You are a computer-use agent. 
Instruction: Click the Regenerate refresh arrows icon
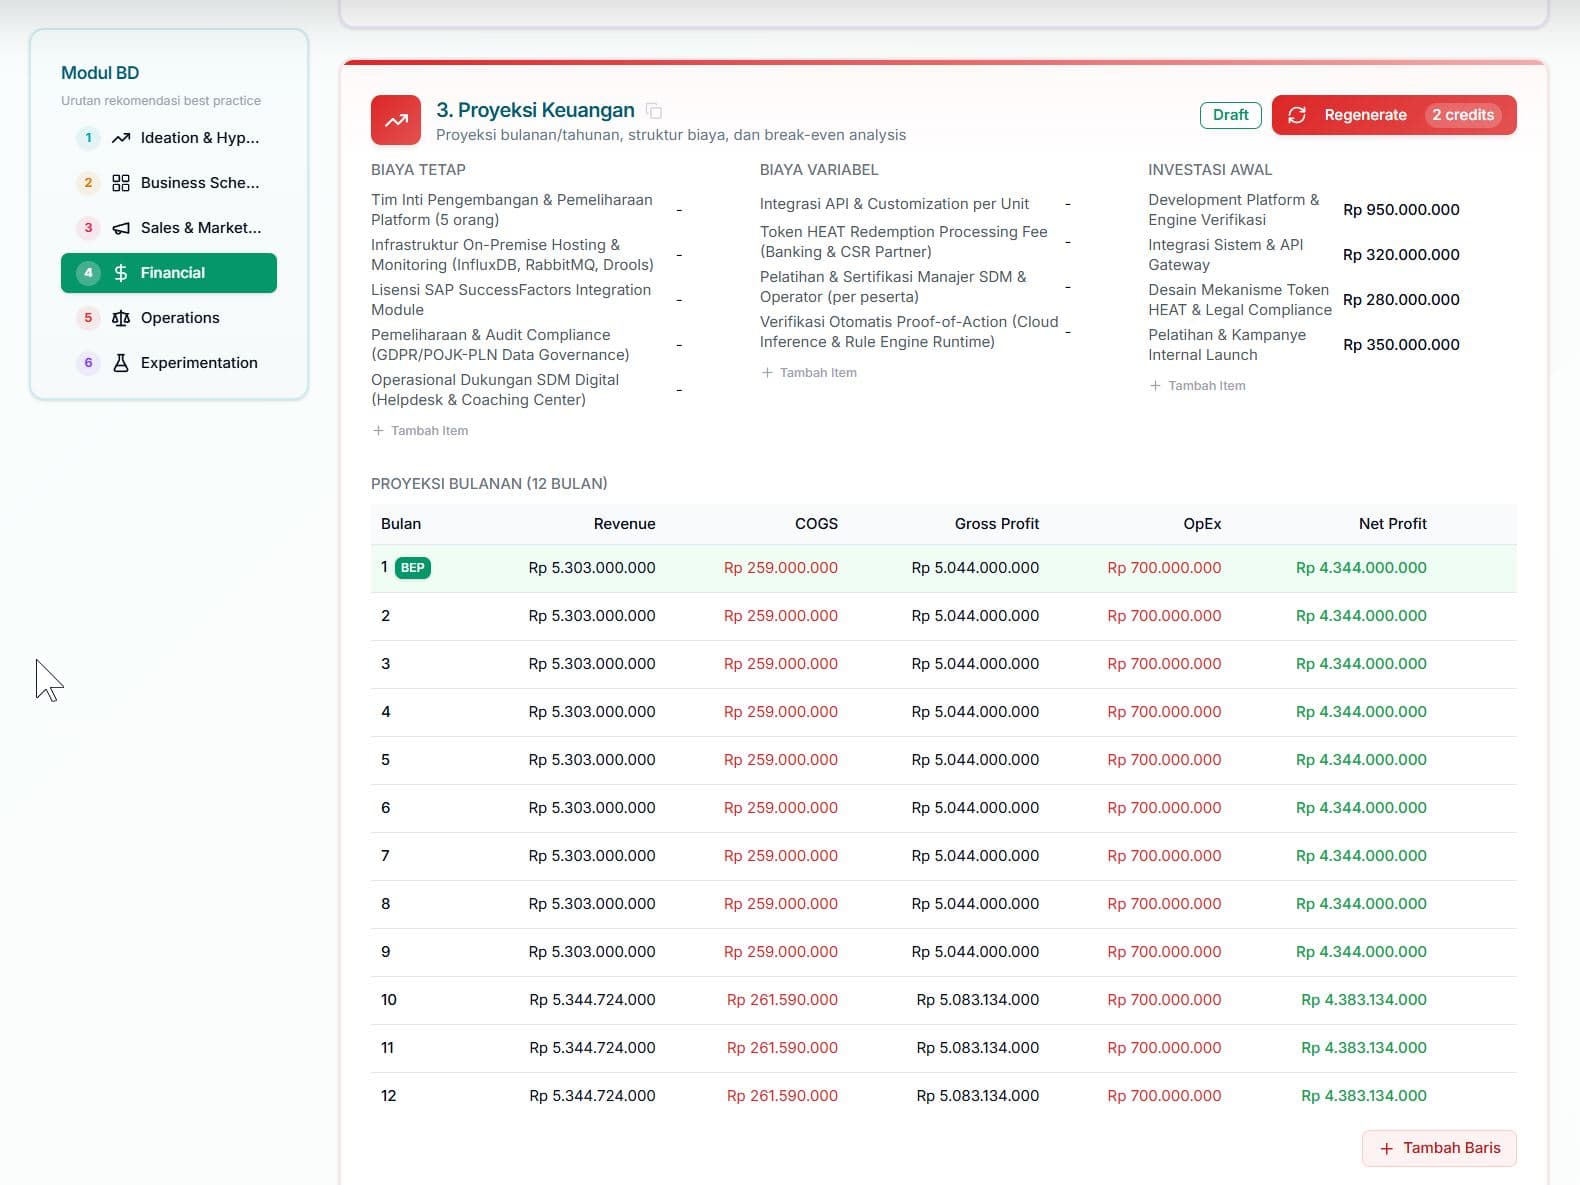click(1297, 115)
